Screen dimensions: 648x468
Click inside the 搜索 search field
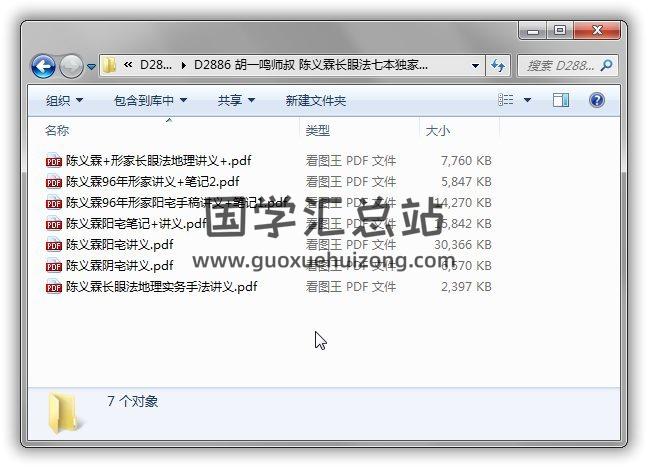560,65
